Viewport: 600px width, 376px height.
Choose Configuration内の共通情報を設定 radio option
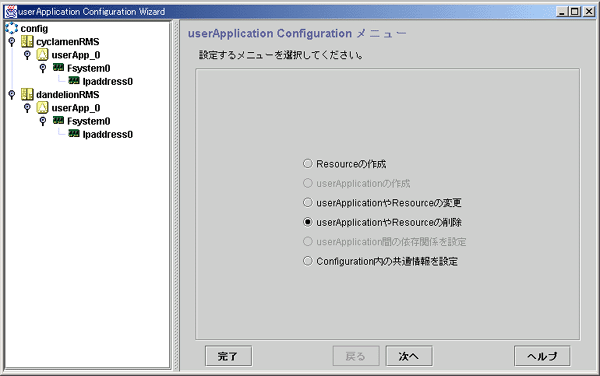pyautogui.click(x=308, y=261)
